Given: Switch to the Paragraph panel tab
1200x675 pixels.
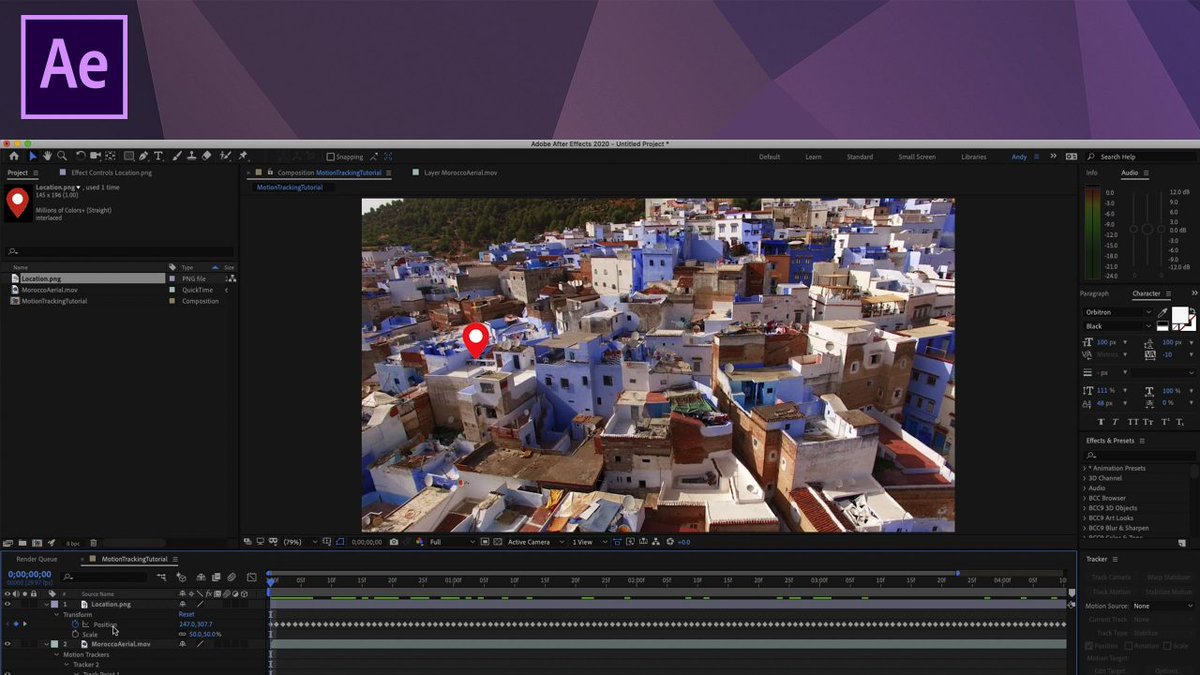Looking at the screenshot, I should click(x=1094, y=294).
